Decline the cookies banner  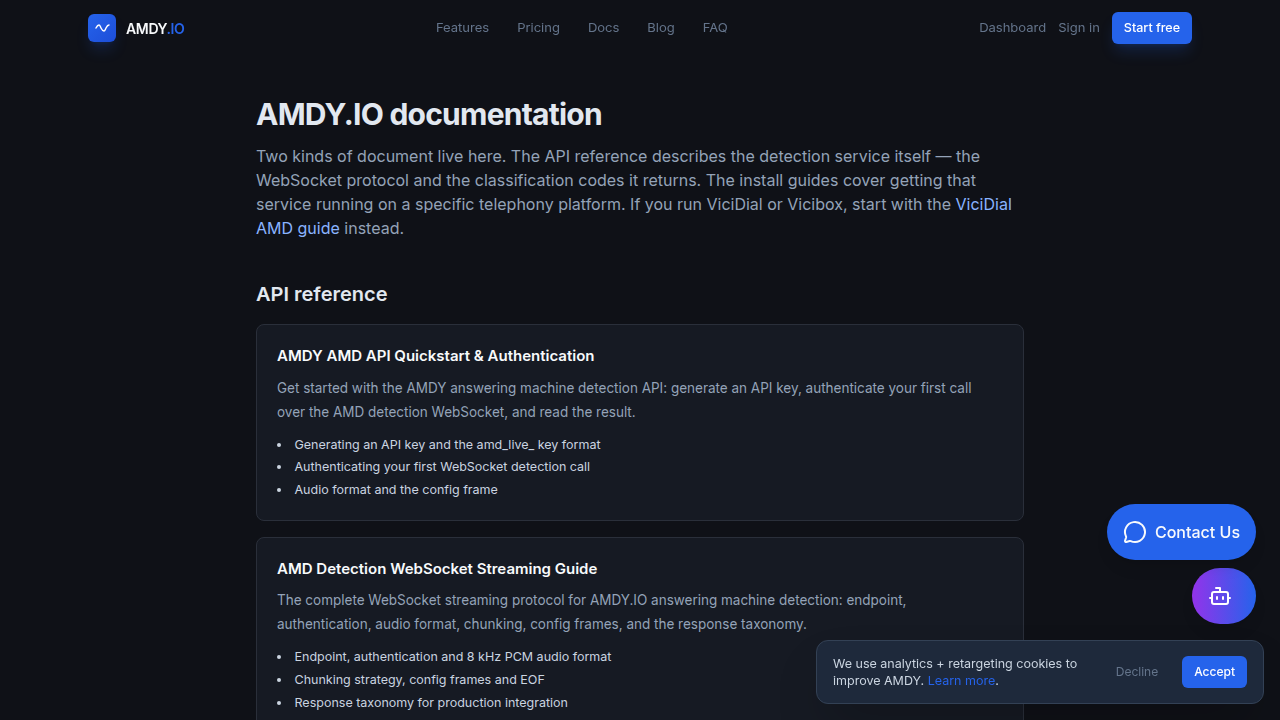pos(1137,672)
